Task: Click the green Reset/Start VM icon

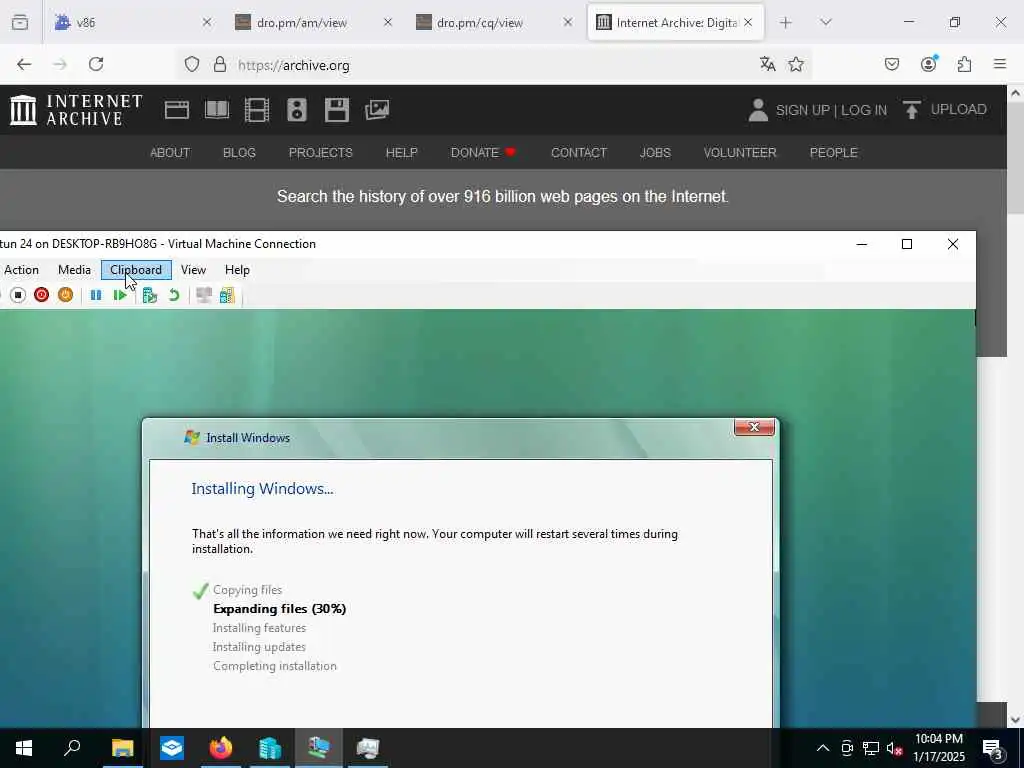Action: (120, 295)
